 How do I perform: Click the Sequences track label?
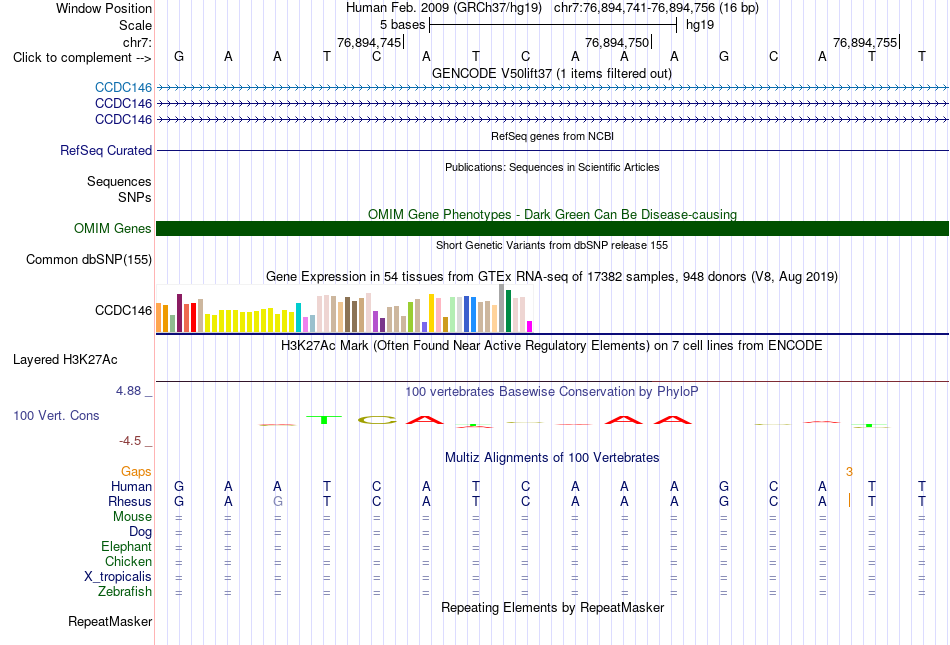[x=119, y=181]
